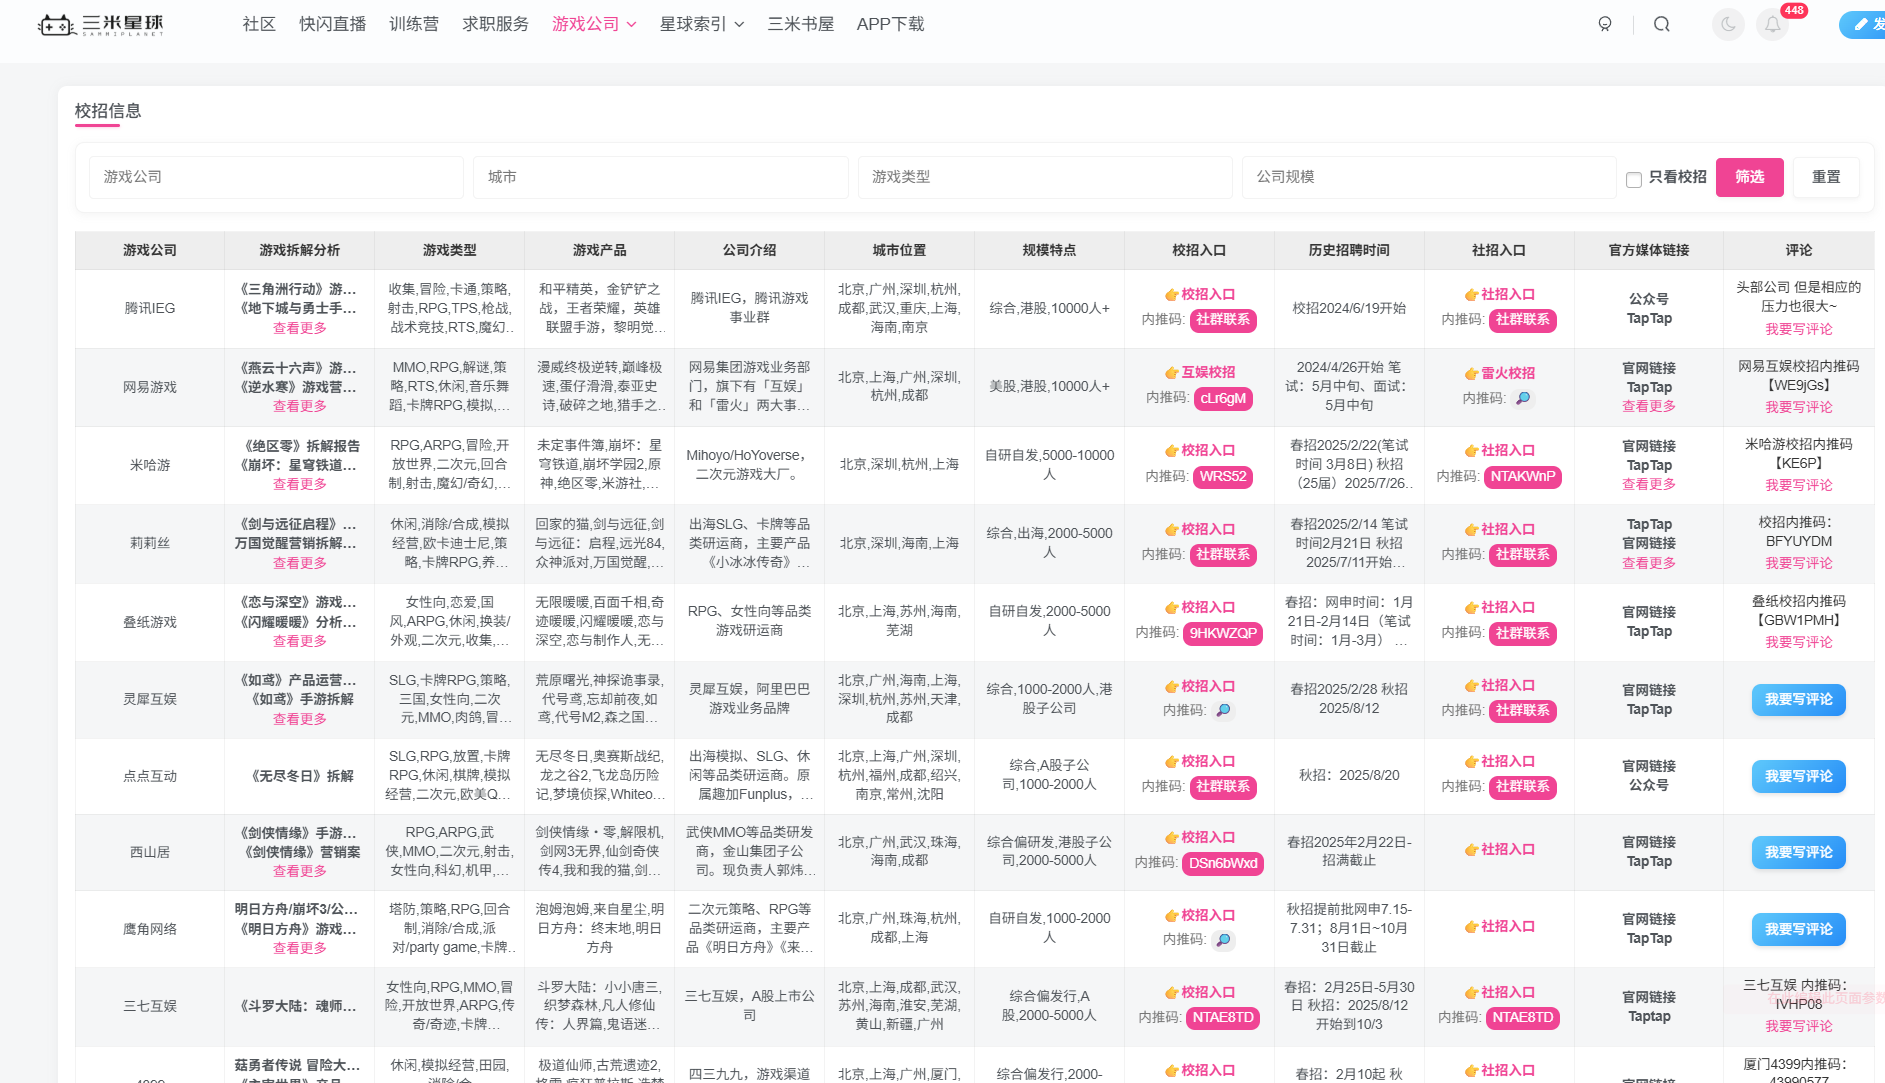This screenshot has width=1885, height=1083.
Task: Expand the 星球索引 navigation dropdown
Action: 702,24
